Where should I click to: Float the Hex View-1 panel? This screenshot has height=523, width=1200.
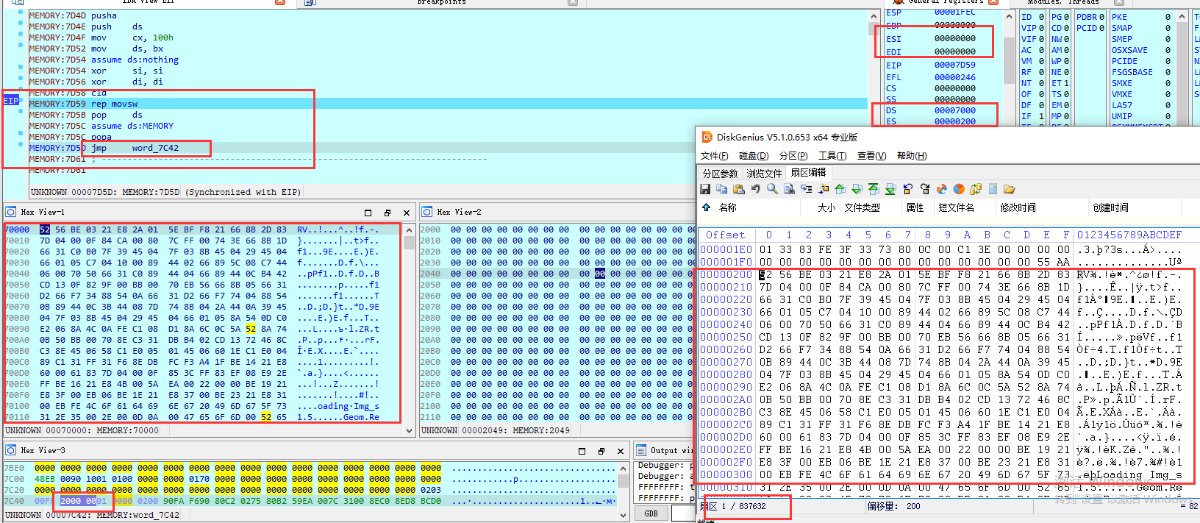pyautogui.click(x=386, y=213)
